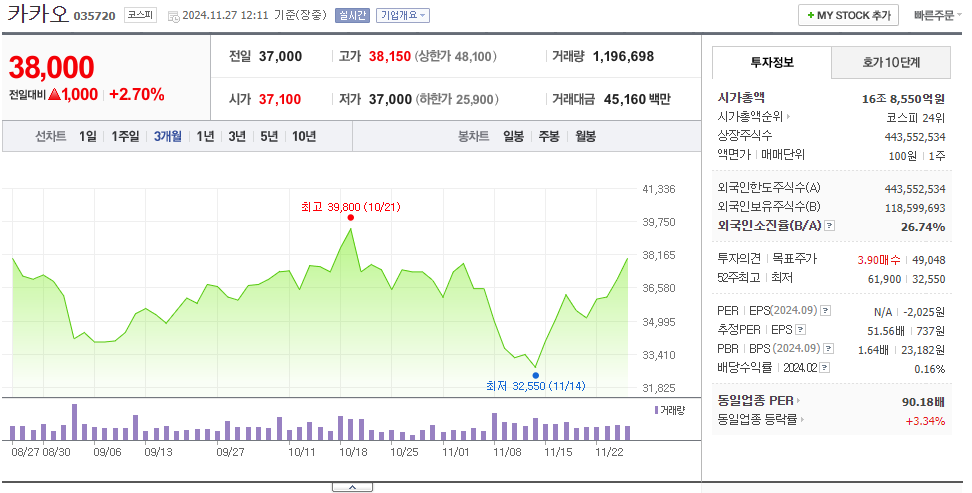Select the 3개월 line chart period

pyautogui.click(x=168, y=136)
